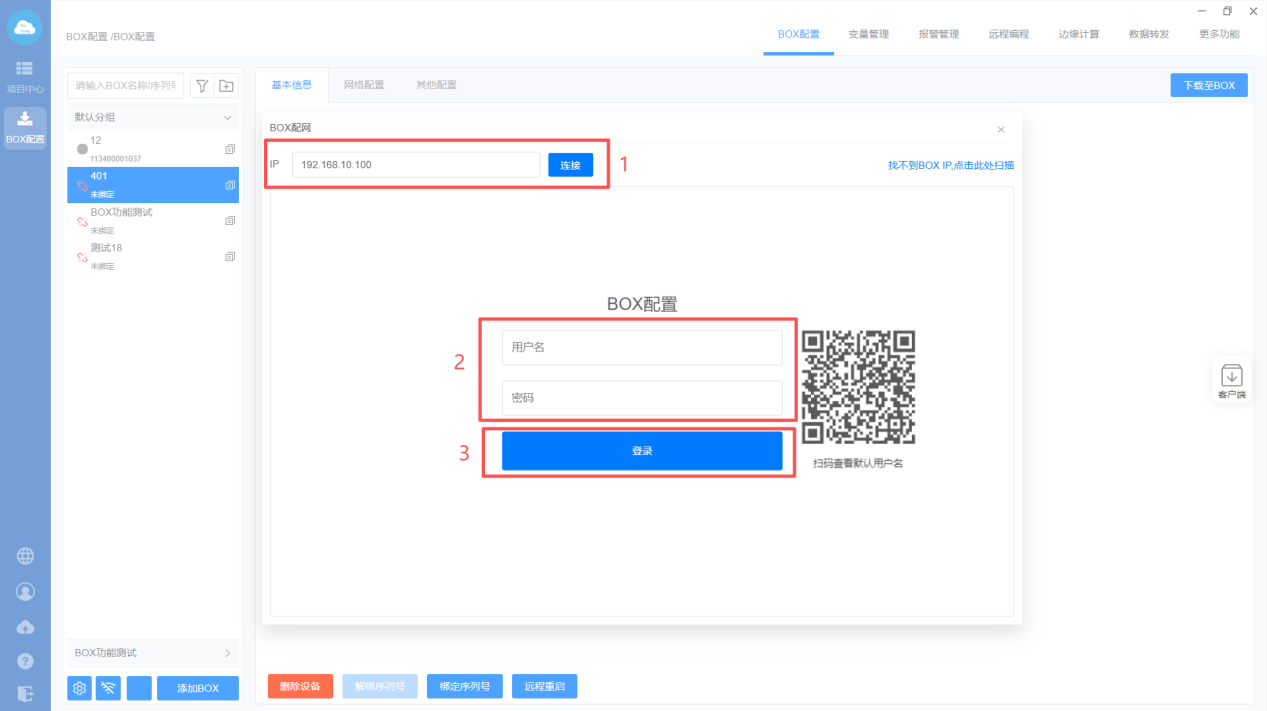This screenshot has width=1267, height=711.
Task: Click the cloud upload icon in sidebar
Action: tap(26, 627)
